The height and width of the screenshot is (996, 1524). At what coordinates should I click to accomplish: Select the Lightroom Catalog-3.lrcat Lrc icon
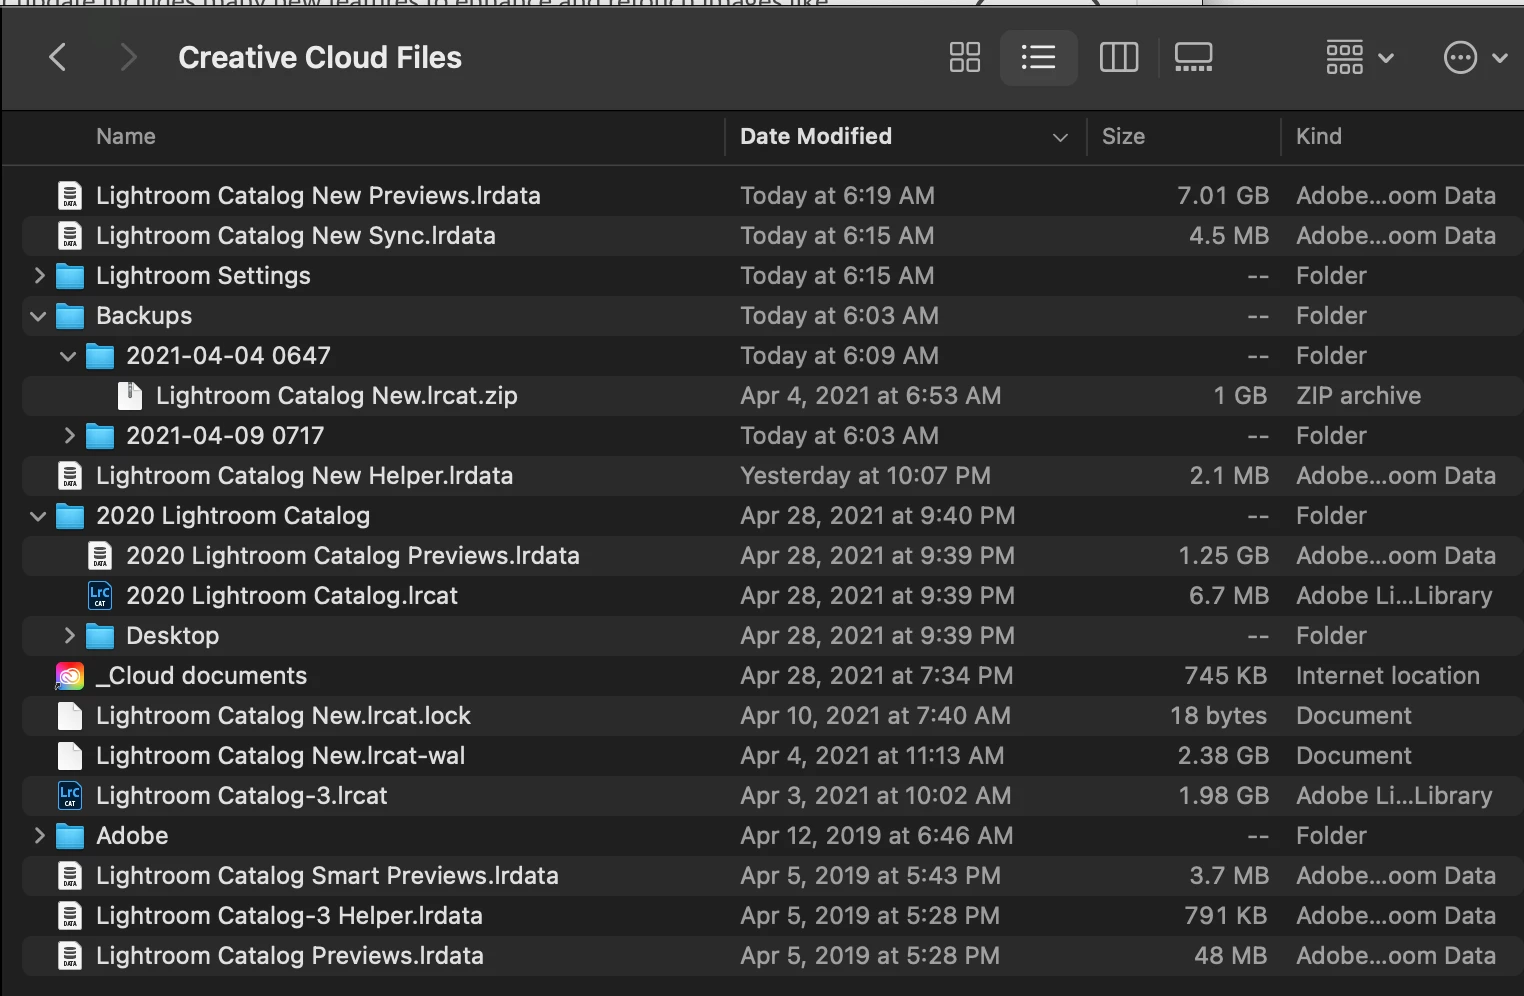point(70,796)
